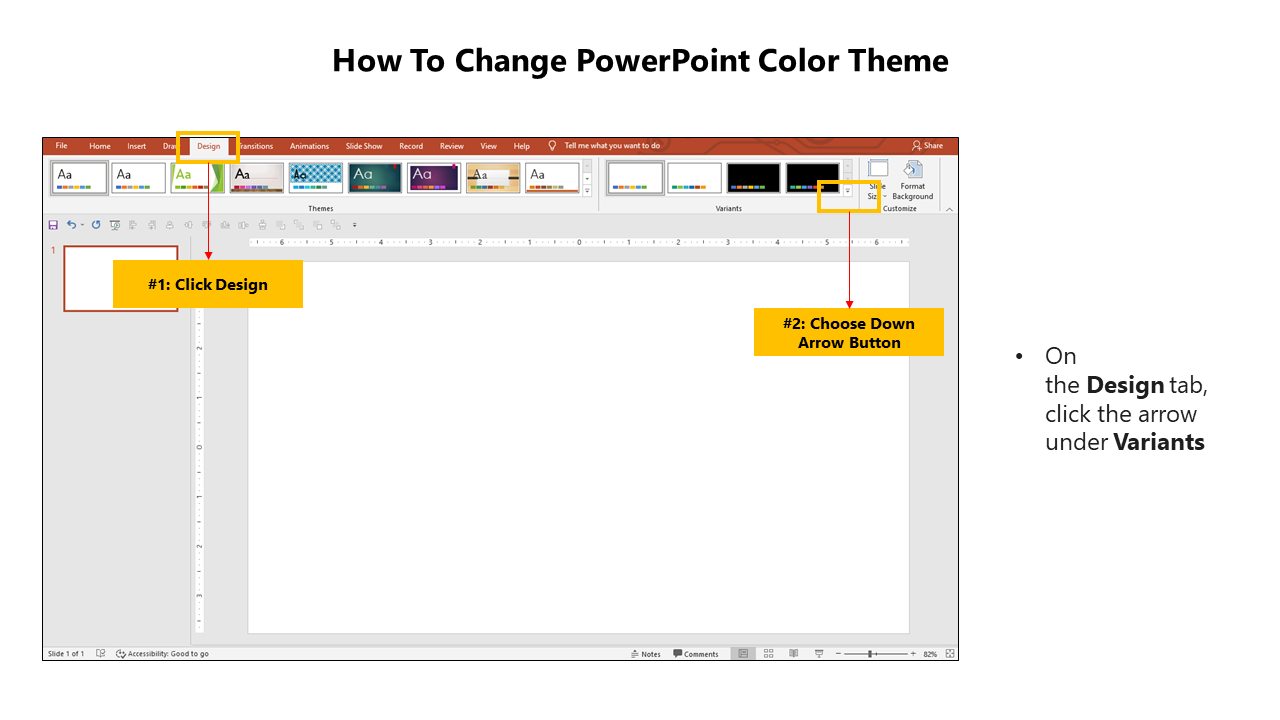Open the Animations tab
The height and width of the screenshot is (720, 1280).
pyautogui.click(x=310, y=146)
